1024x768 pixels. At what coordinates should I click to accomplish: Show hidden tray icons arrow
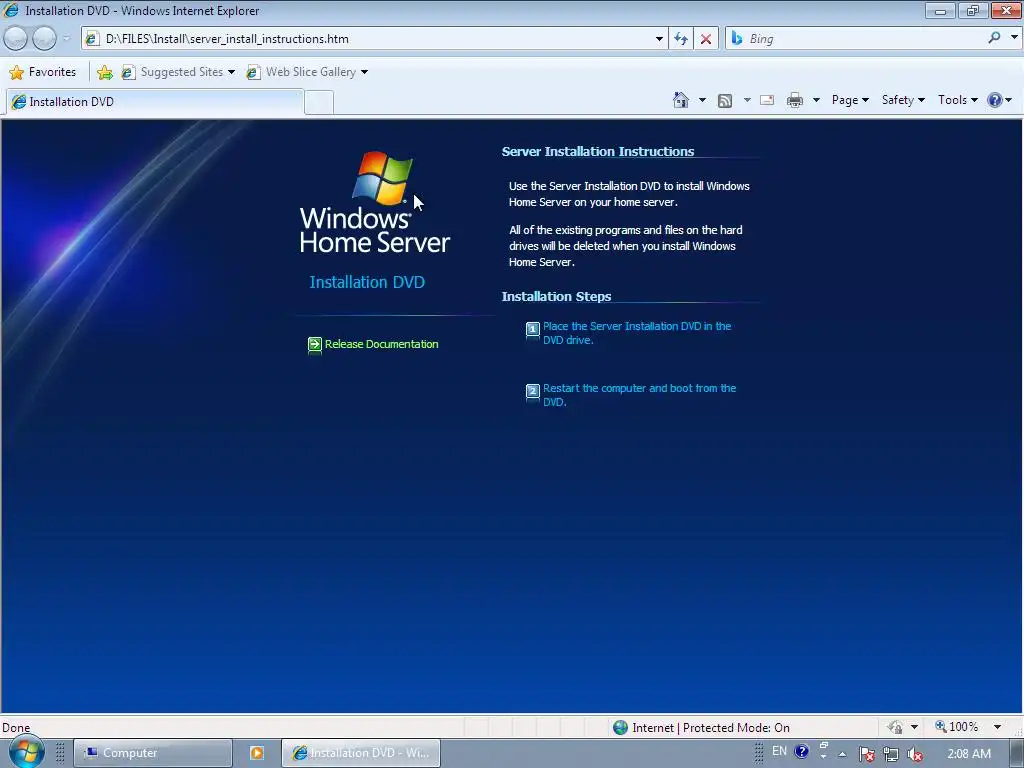click(842, 754)
